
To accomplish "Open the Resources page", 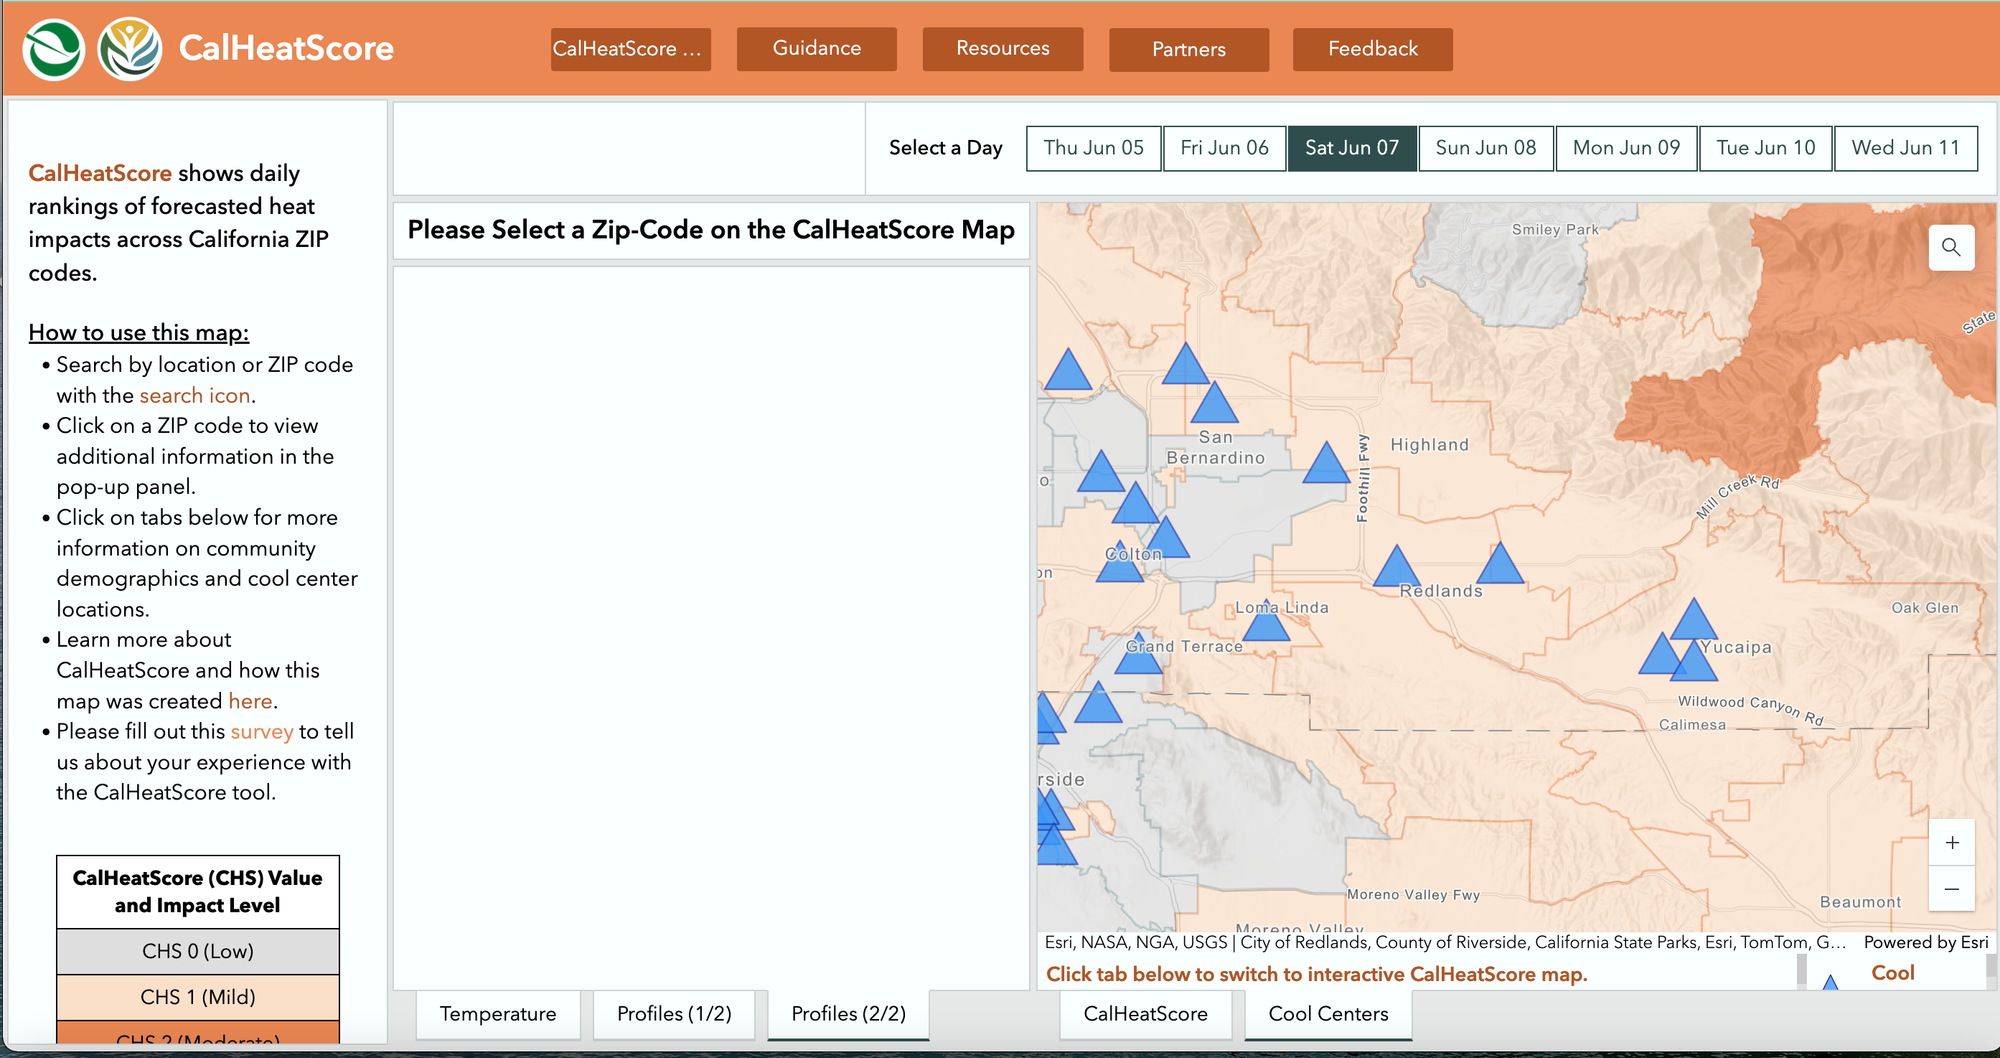I will [x=1002, y=49].
